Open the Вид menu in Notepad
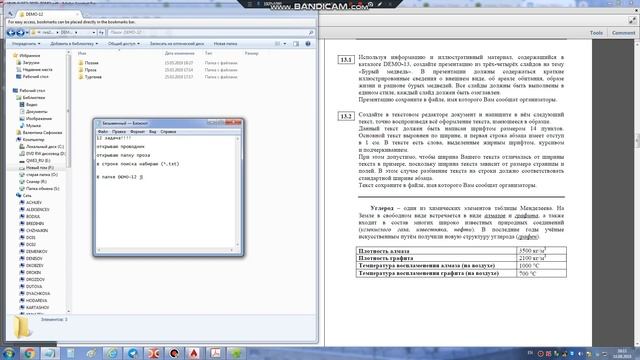Image resolution: width=640 pixels, height=360 pixels. point(153,132)
